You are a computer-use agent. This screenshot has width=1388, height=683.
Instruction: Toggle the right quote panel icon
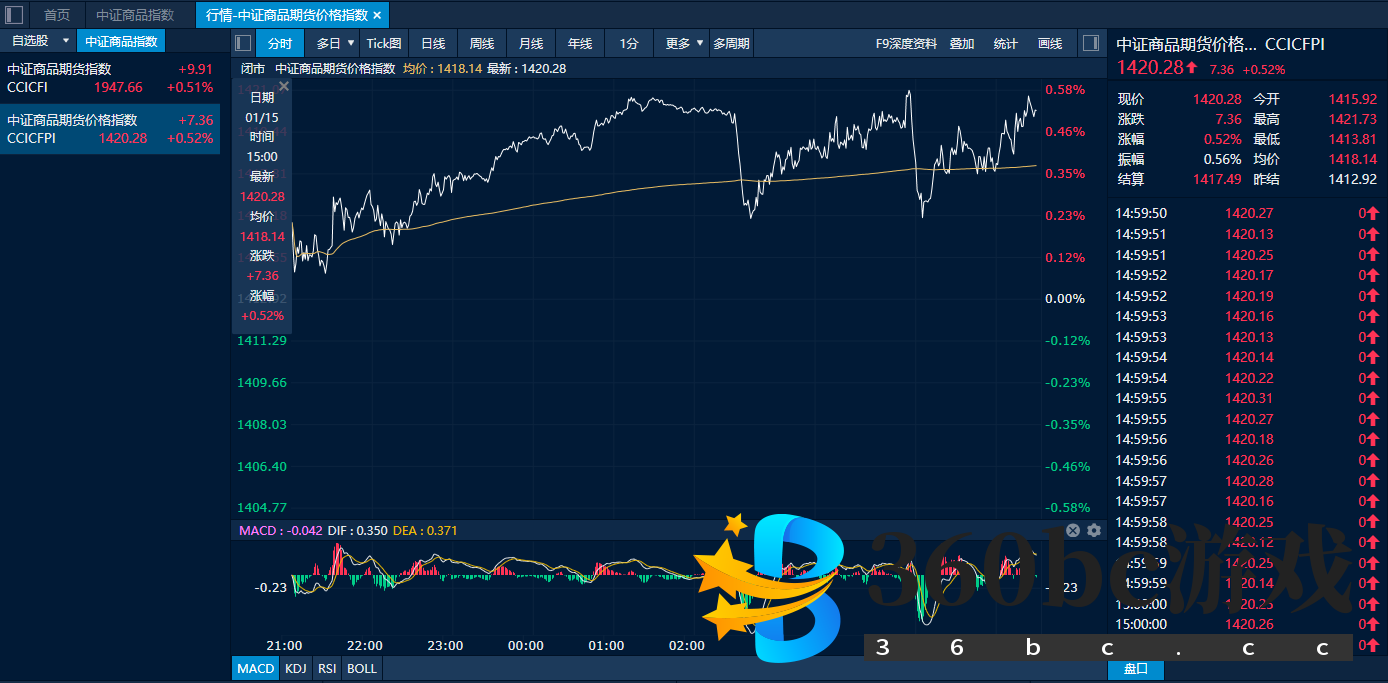tap(1091, 43)
